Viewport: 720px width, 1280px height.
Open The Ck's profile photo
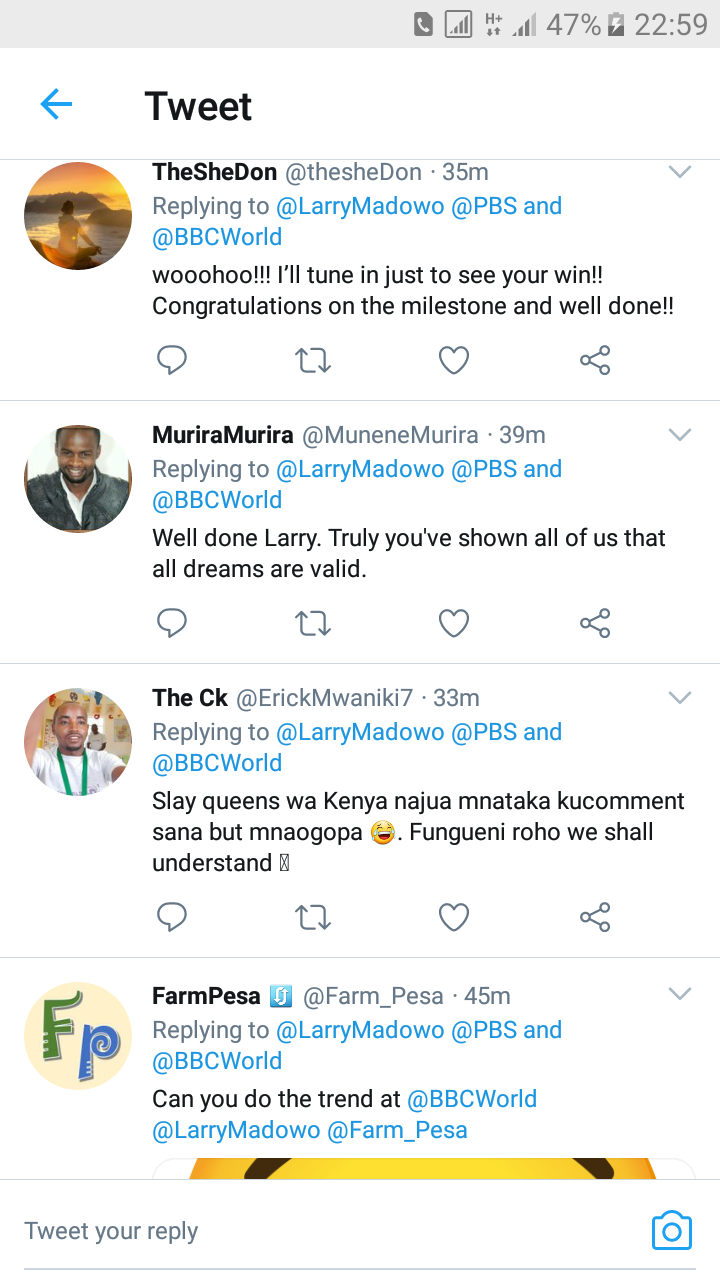[x=78, y=742]
